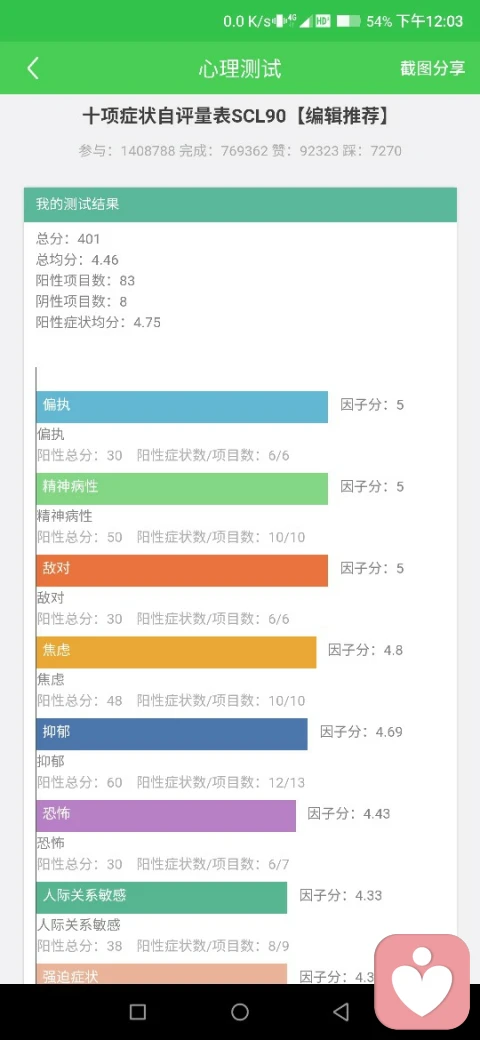Tap the Android recent apps square

(138, 1011)
